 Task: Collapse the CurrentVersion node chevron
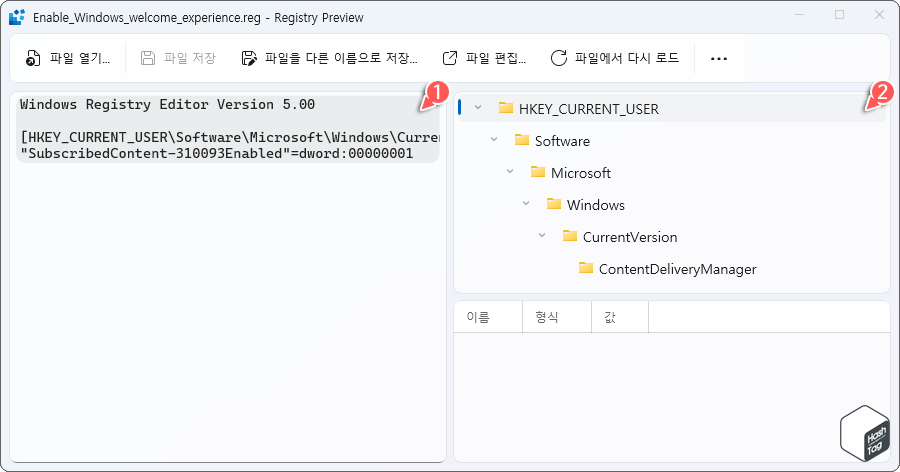[x=542, y=235]
